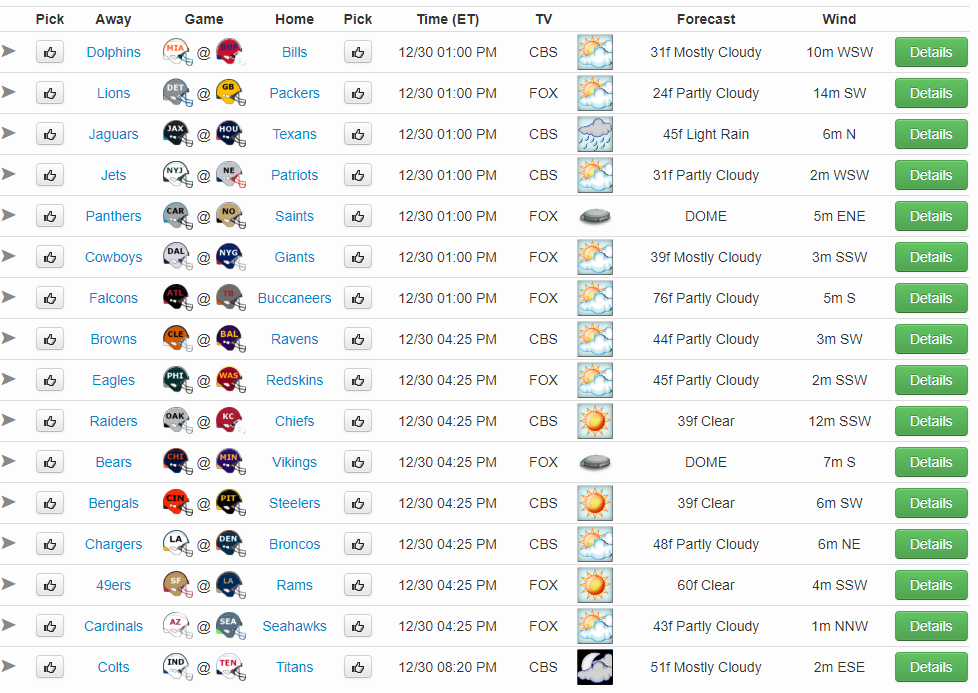Click the Steelers PIT helmet icon

pos(231,503)
